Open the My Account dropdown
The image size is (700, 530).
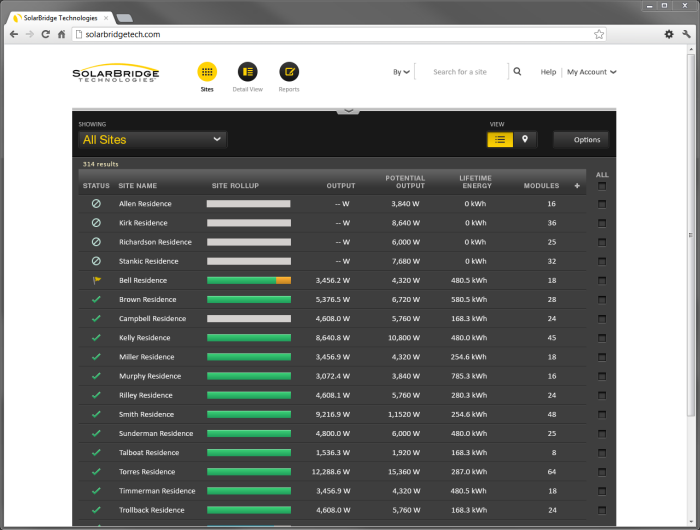(x=591, y=72)
